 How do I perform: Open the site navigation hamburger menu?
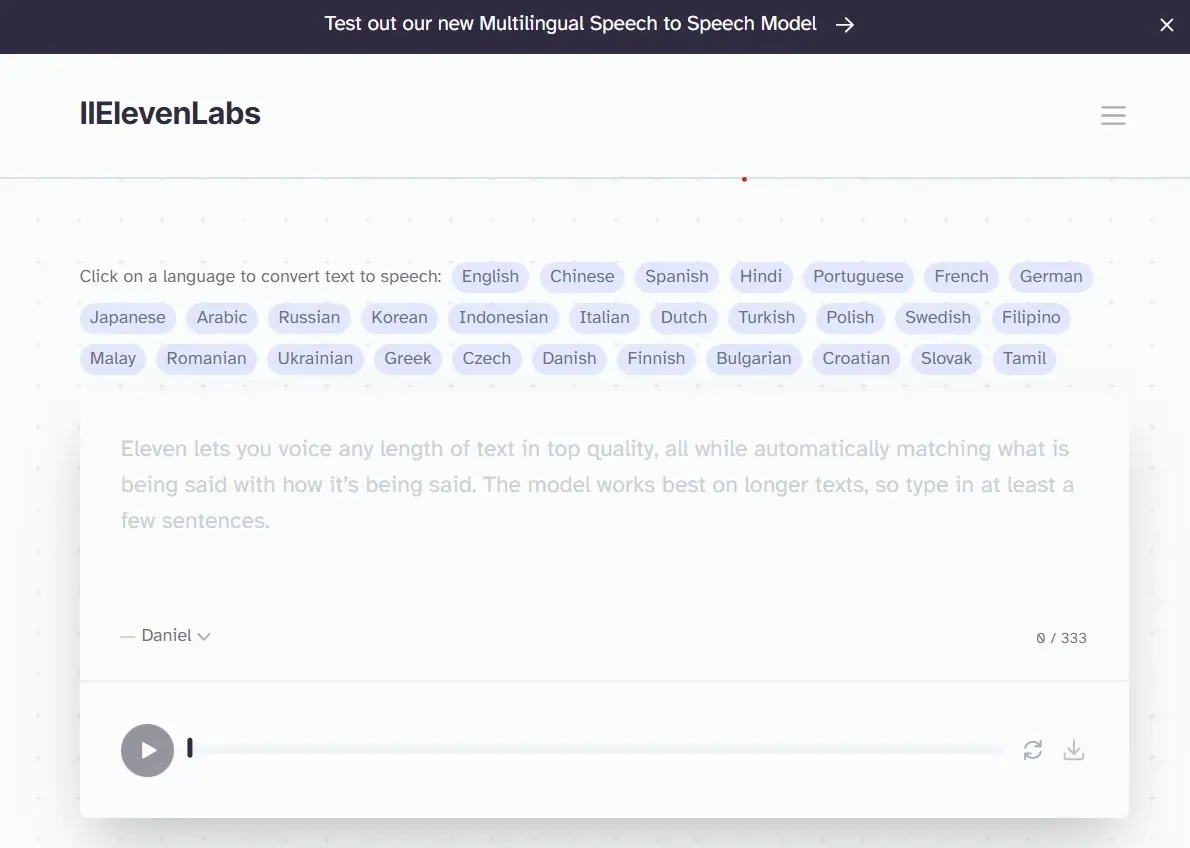pyautogui.click(x=1113, y=115)
